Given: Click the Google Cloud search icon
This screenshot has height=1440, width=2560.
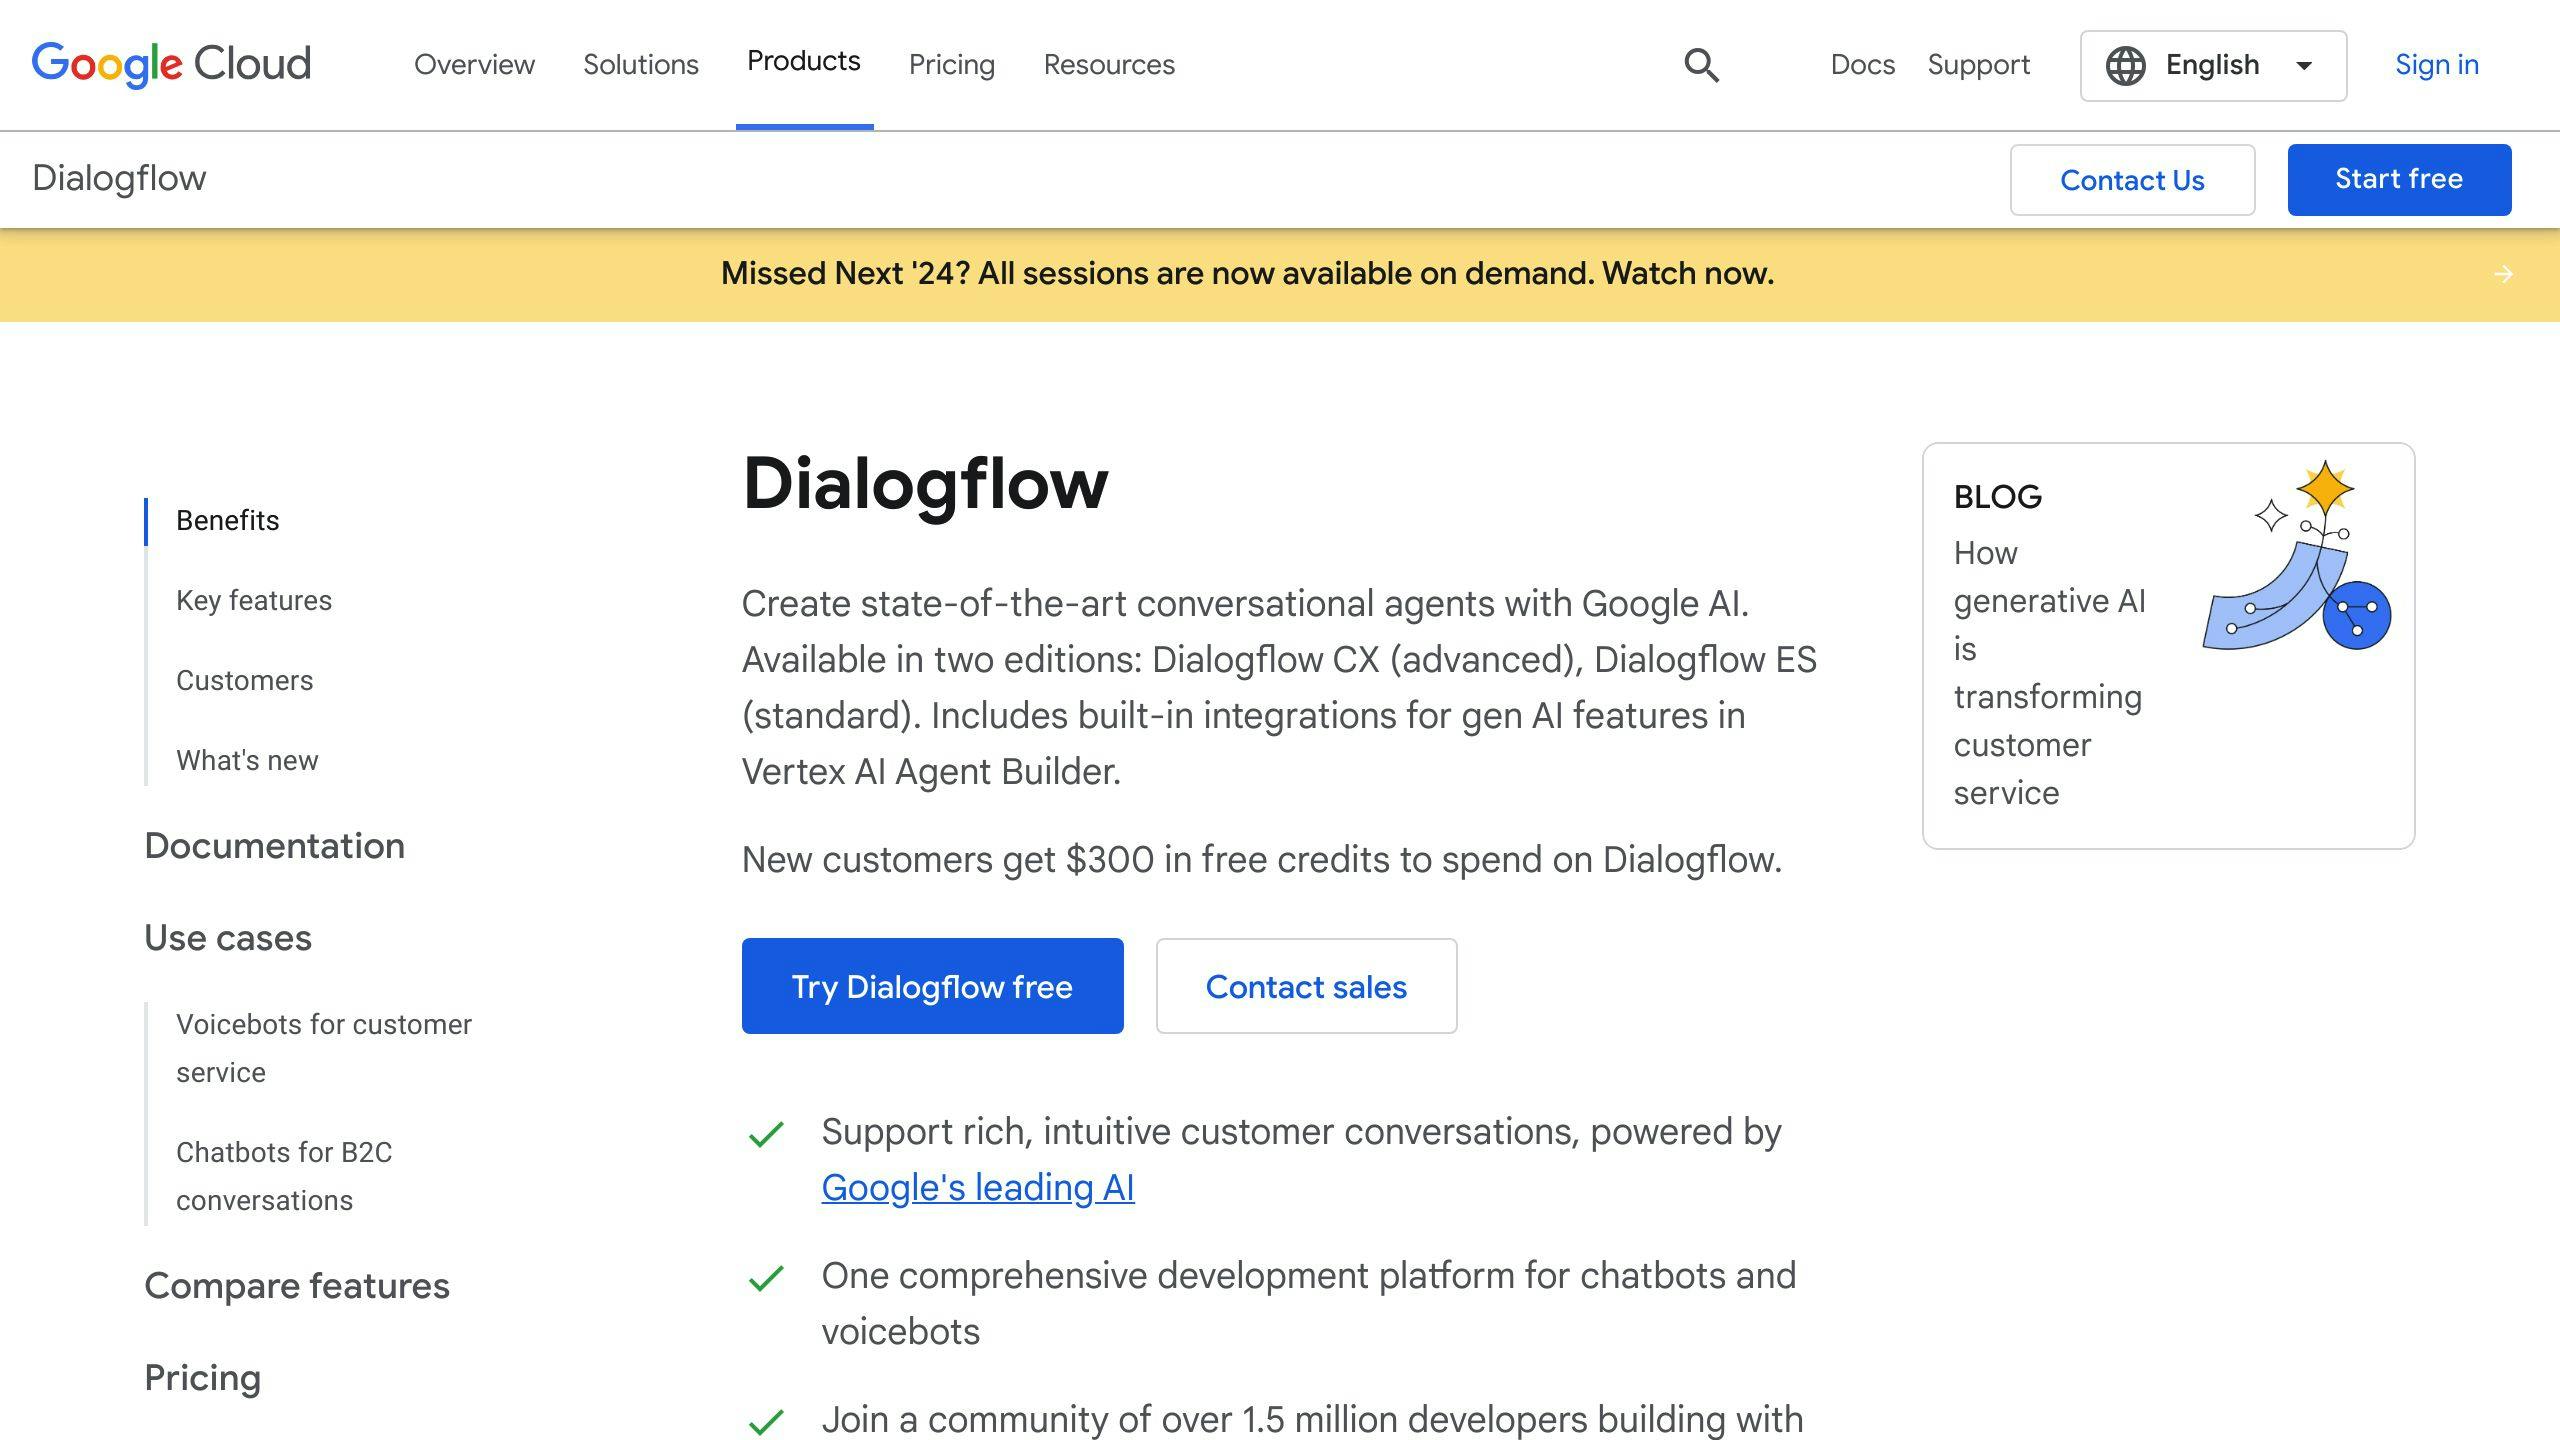Looking at the screenshot, I should click(x=1700, y=65).
